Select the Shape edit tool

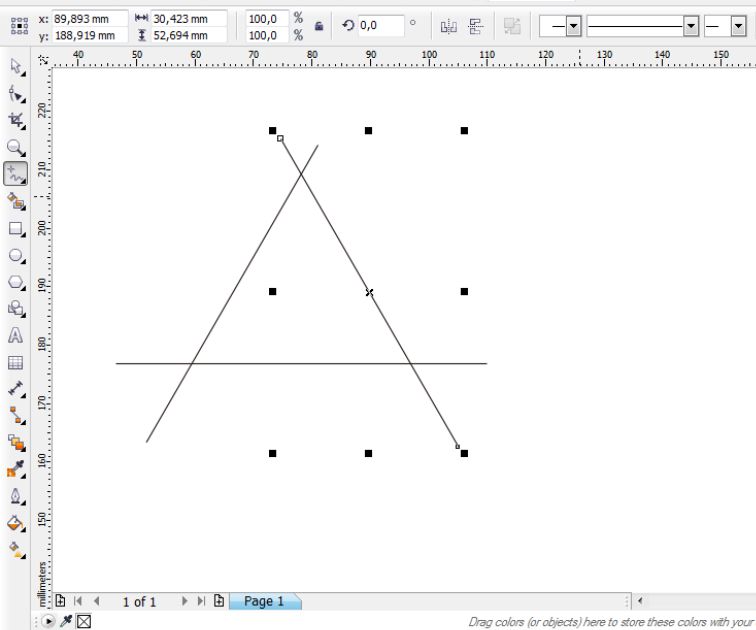pyautogui.click(x=16, y=94)
